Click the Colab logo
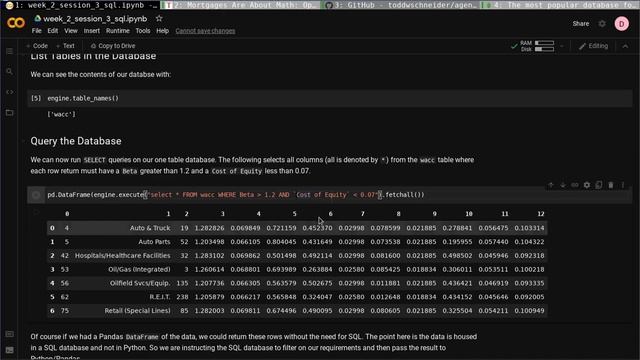The height and width of the screenshot is (360, 640). point(16,23)
